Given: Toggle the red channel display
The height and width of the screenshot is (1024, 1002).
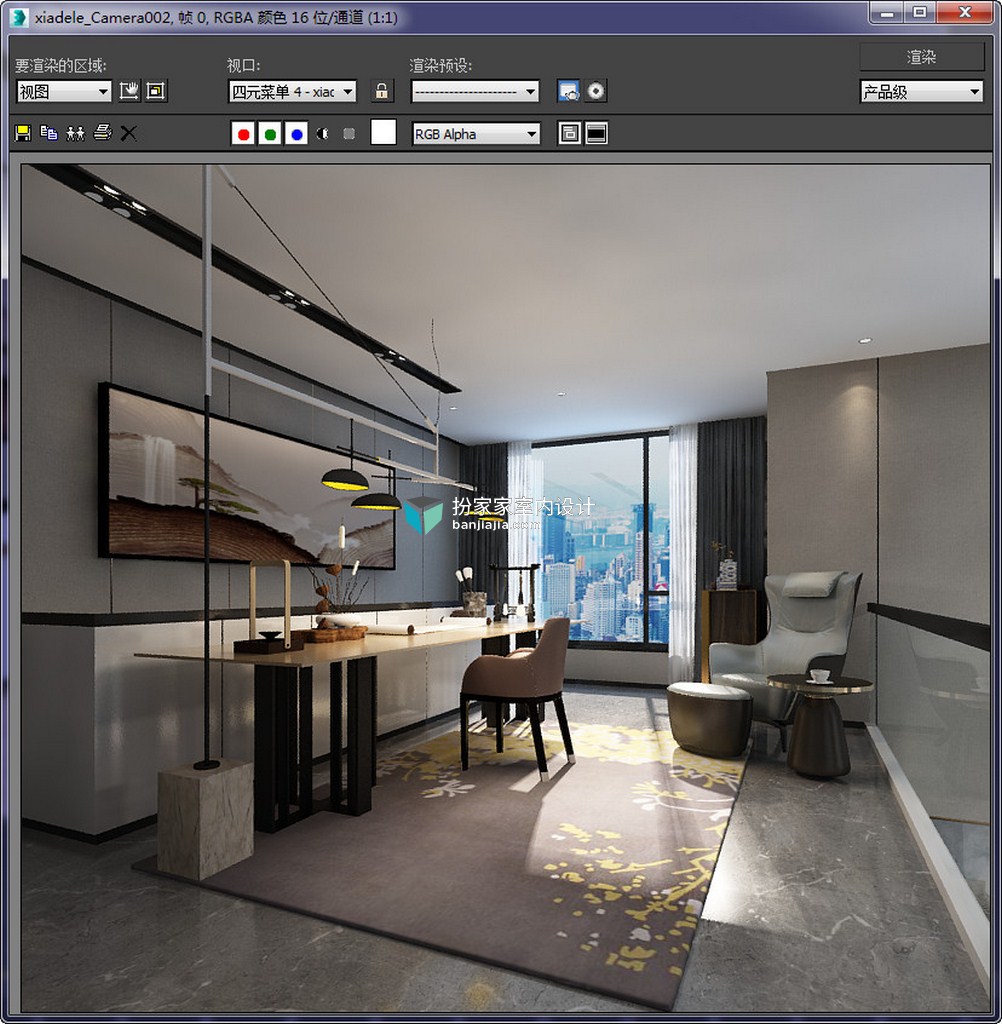Looking at the screenshot, I should 243,134.
